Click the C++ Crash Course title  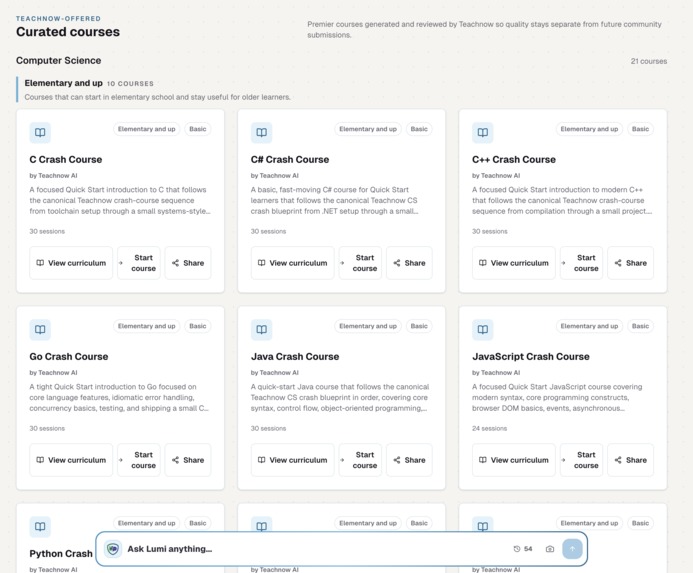pyautogui.click(x=514, y=160)
